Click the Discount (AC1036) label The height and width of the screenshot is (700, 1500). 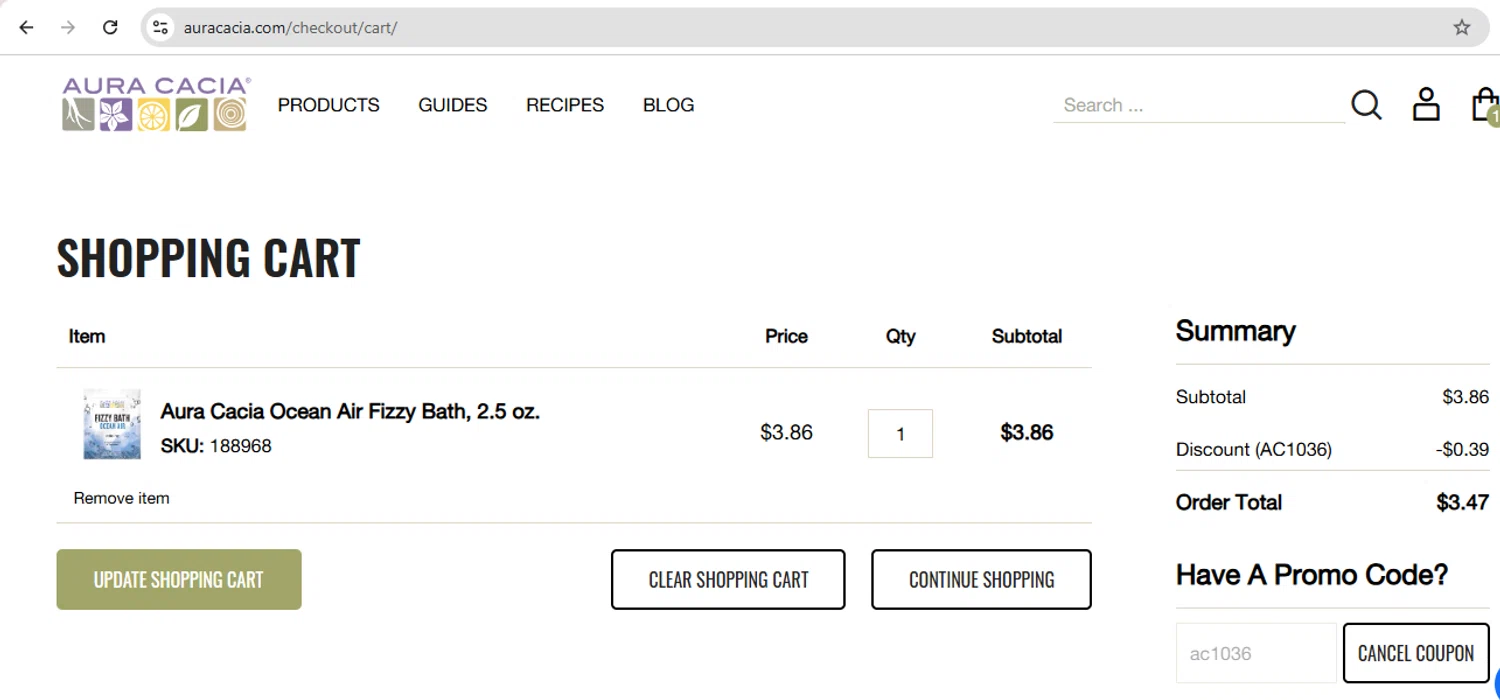tap(1254, 450)
